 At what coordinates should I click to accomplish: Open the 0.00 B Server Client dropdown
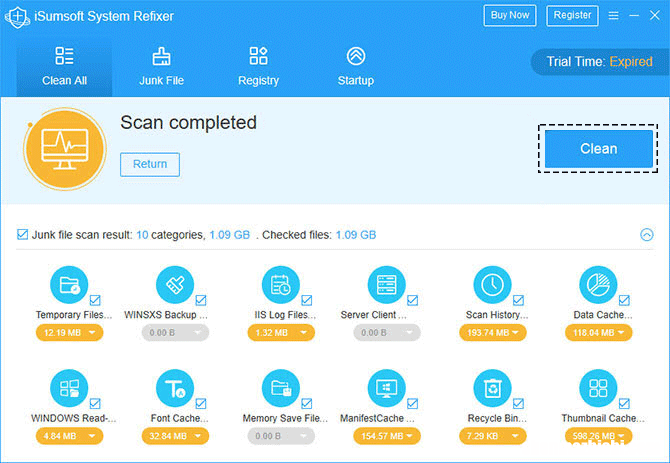tap(387, 333)
